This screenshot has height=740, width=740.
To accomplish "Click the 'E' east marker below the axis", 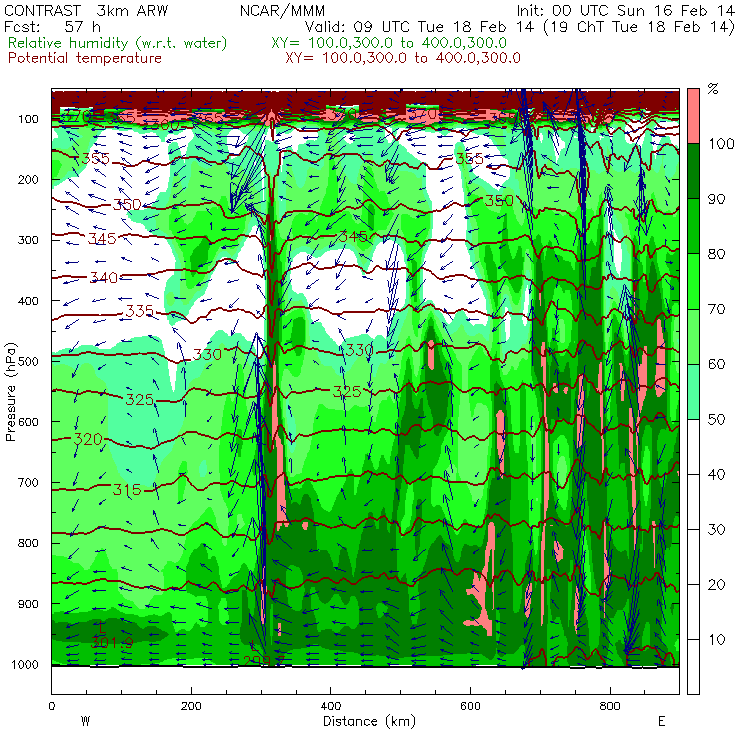I will point(662,721).
